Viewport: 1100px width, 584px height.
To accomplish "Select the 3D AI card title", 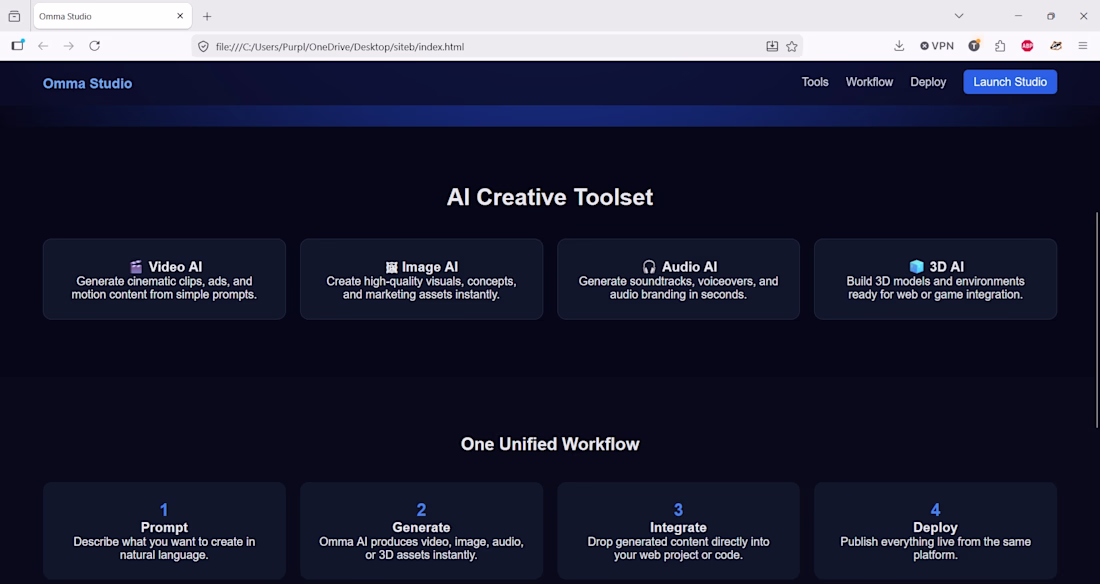I will 946,267.
